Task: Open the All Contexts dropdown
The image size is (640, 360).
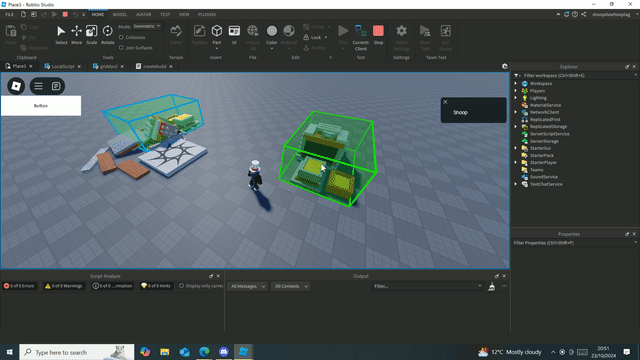Action: coord(291,287)
